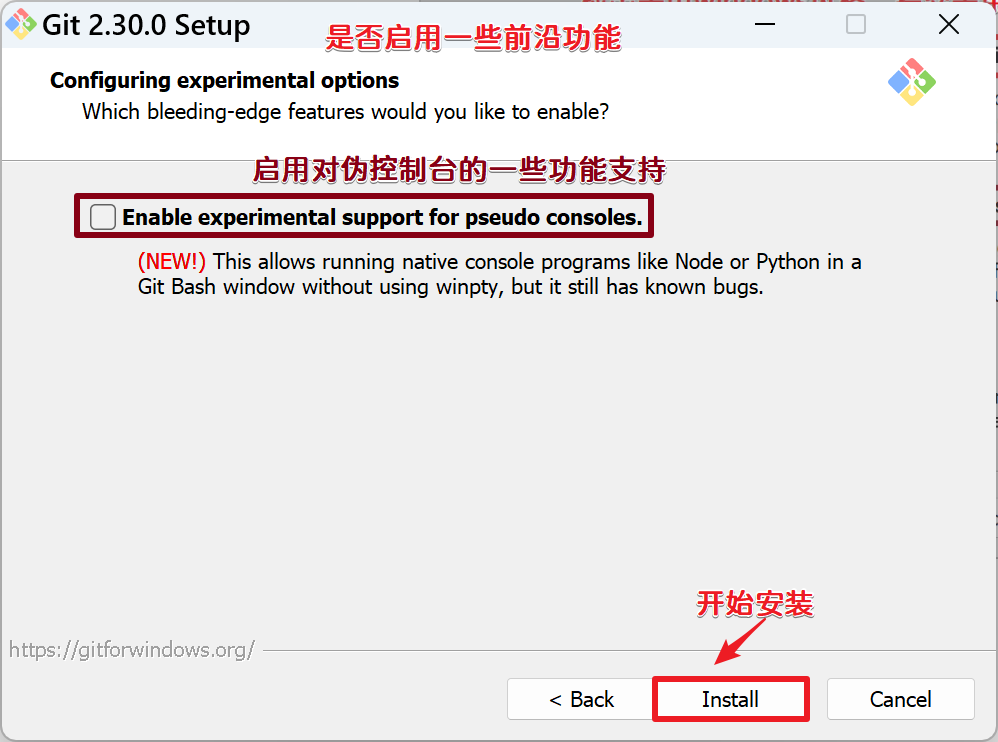Click the "Git 2.30.0 Setup" window title
This screenshot has height=742, width=998.
(x=146, y=25)
